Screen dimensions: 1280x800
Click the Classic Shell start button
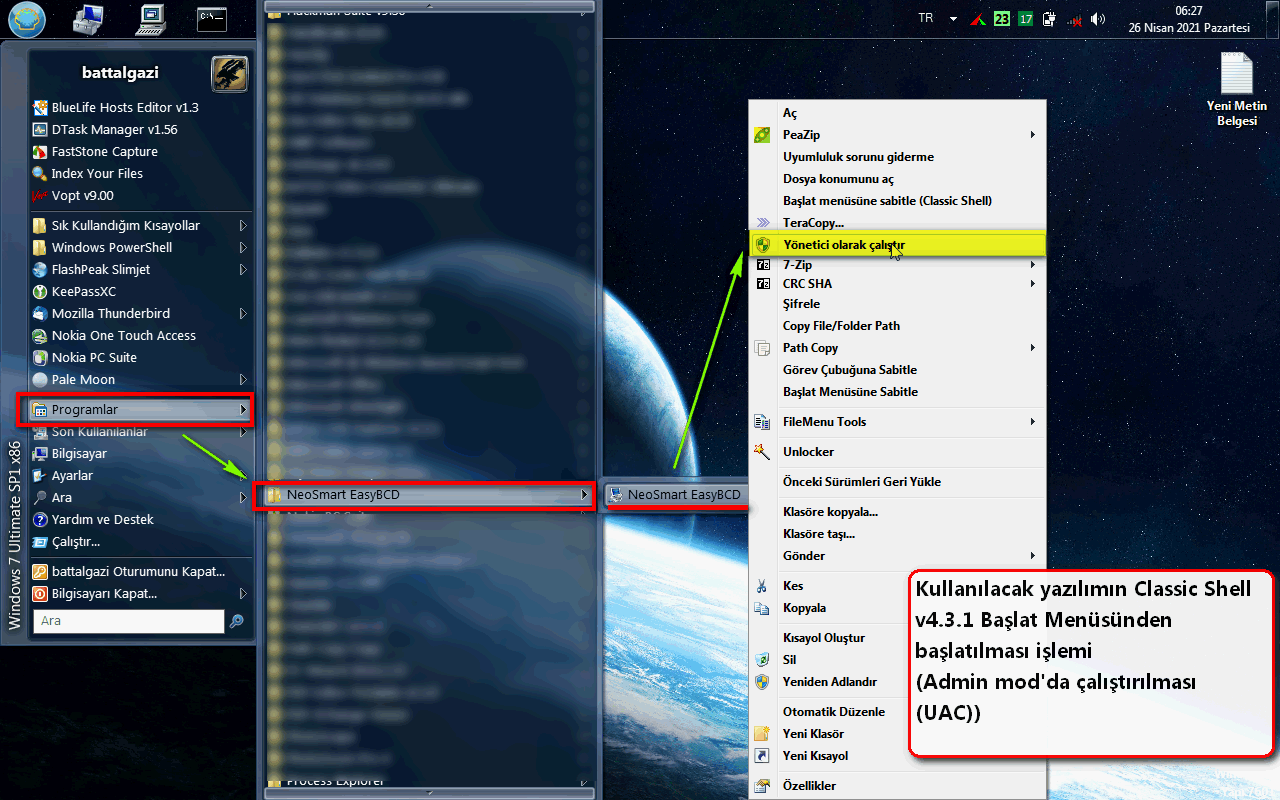26,20
